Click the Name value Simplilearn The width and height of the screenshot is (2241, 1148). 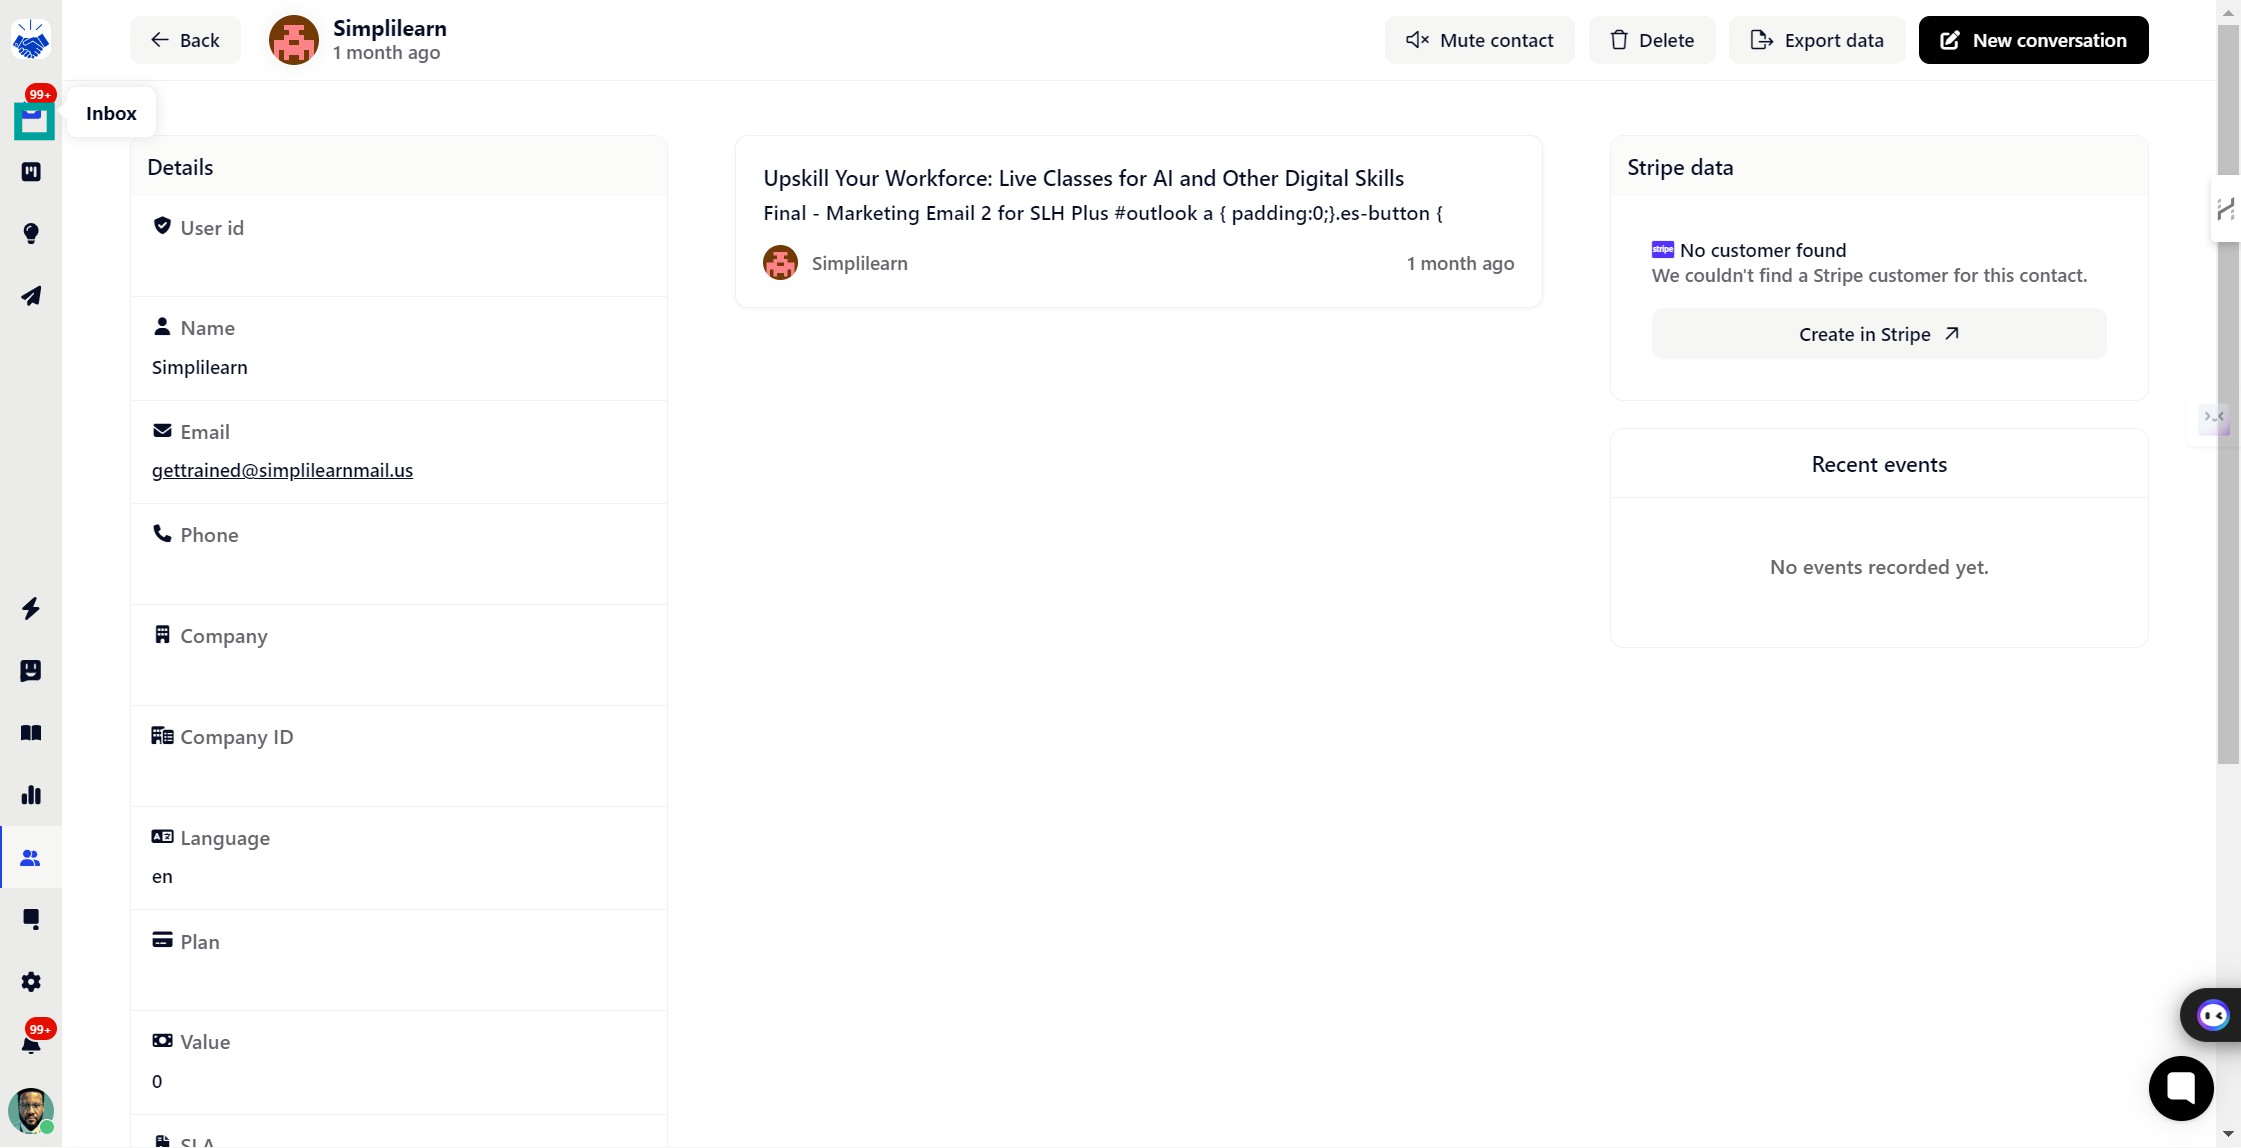(199, 367)
